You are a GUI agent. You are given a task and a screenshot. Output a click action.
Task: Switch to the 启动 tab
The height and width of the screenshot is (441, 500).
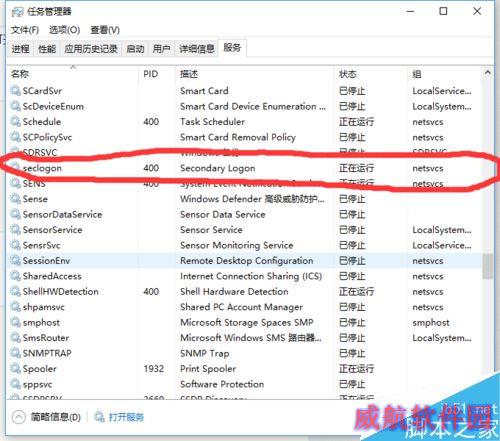point(135,49)
